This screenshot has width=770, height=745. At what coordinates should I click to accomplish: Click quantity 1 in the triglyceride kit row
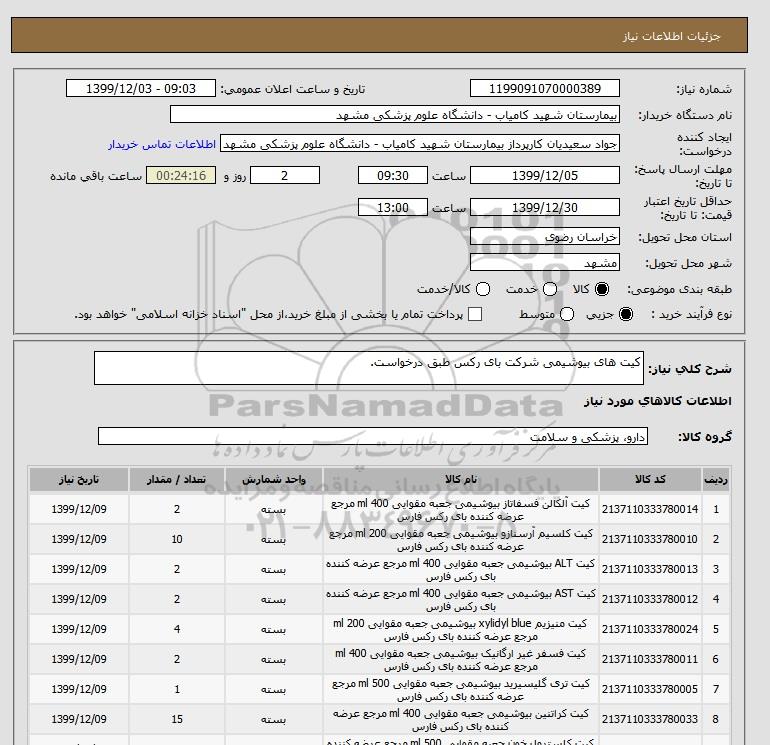tap(177, 689)
